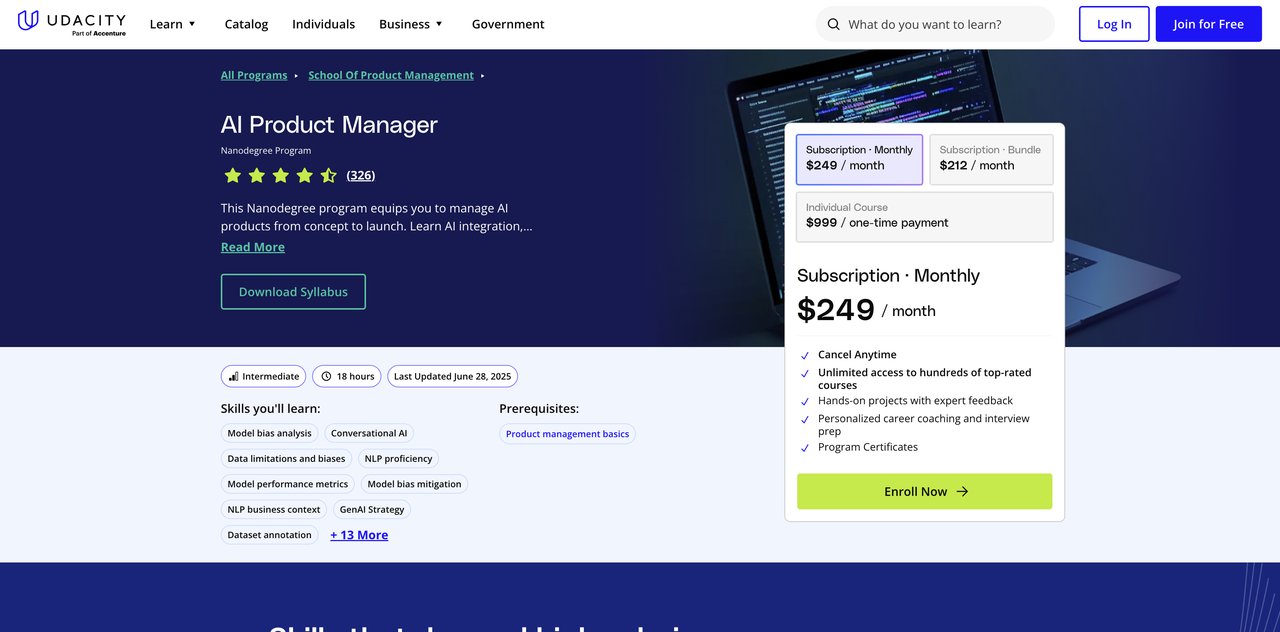Click the arrow icon on Enroll Now
The width and height of the screenshot is (1280, 632).
[962, 492]
